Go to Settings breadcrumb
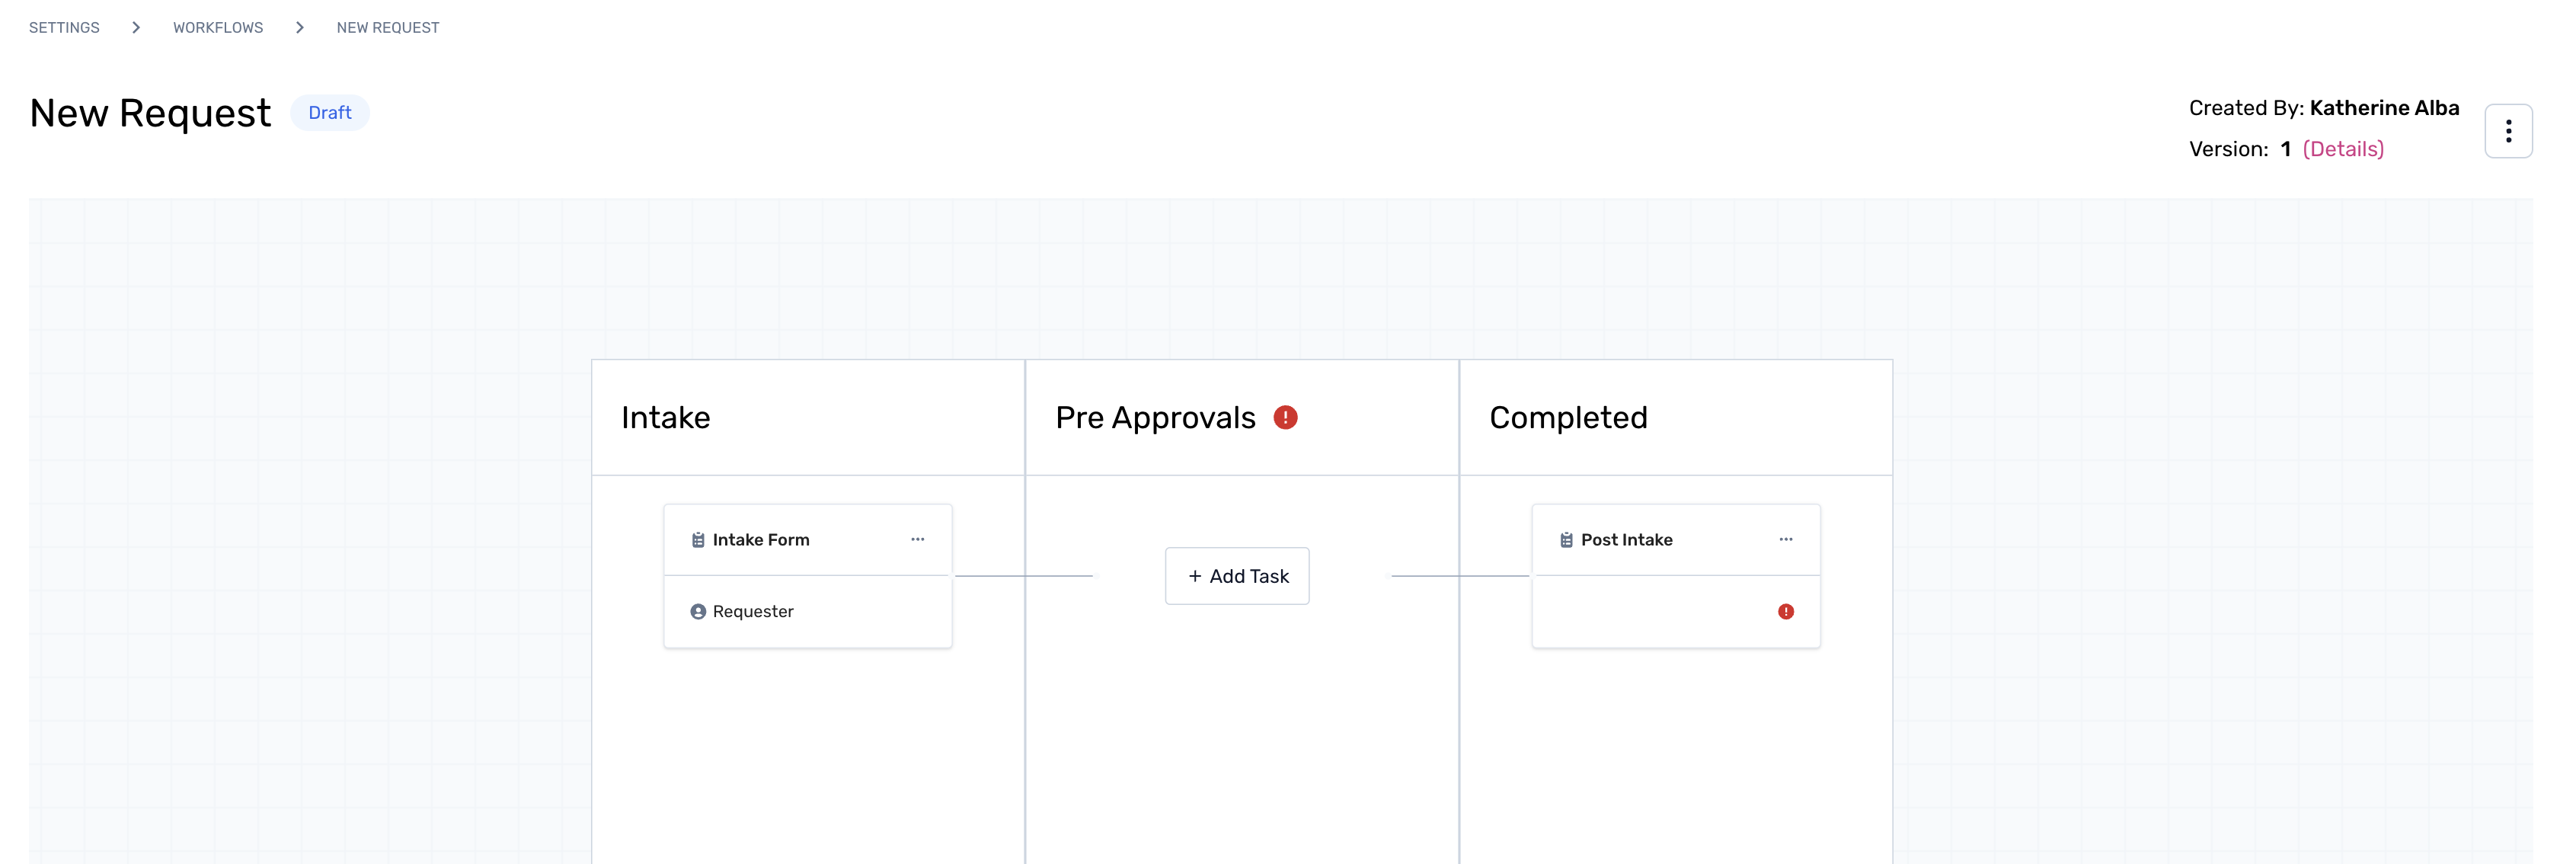Image resolution: width=2576 pixels, height=864 pixels. (64, 28)
